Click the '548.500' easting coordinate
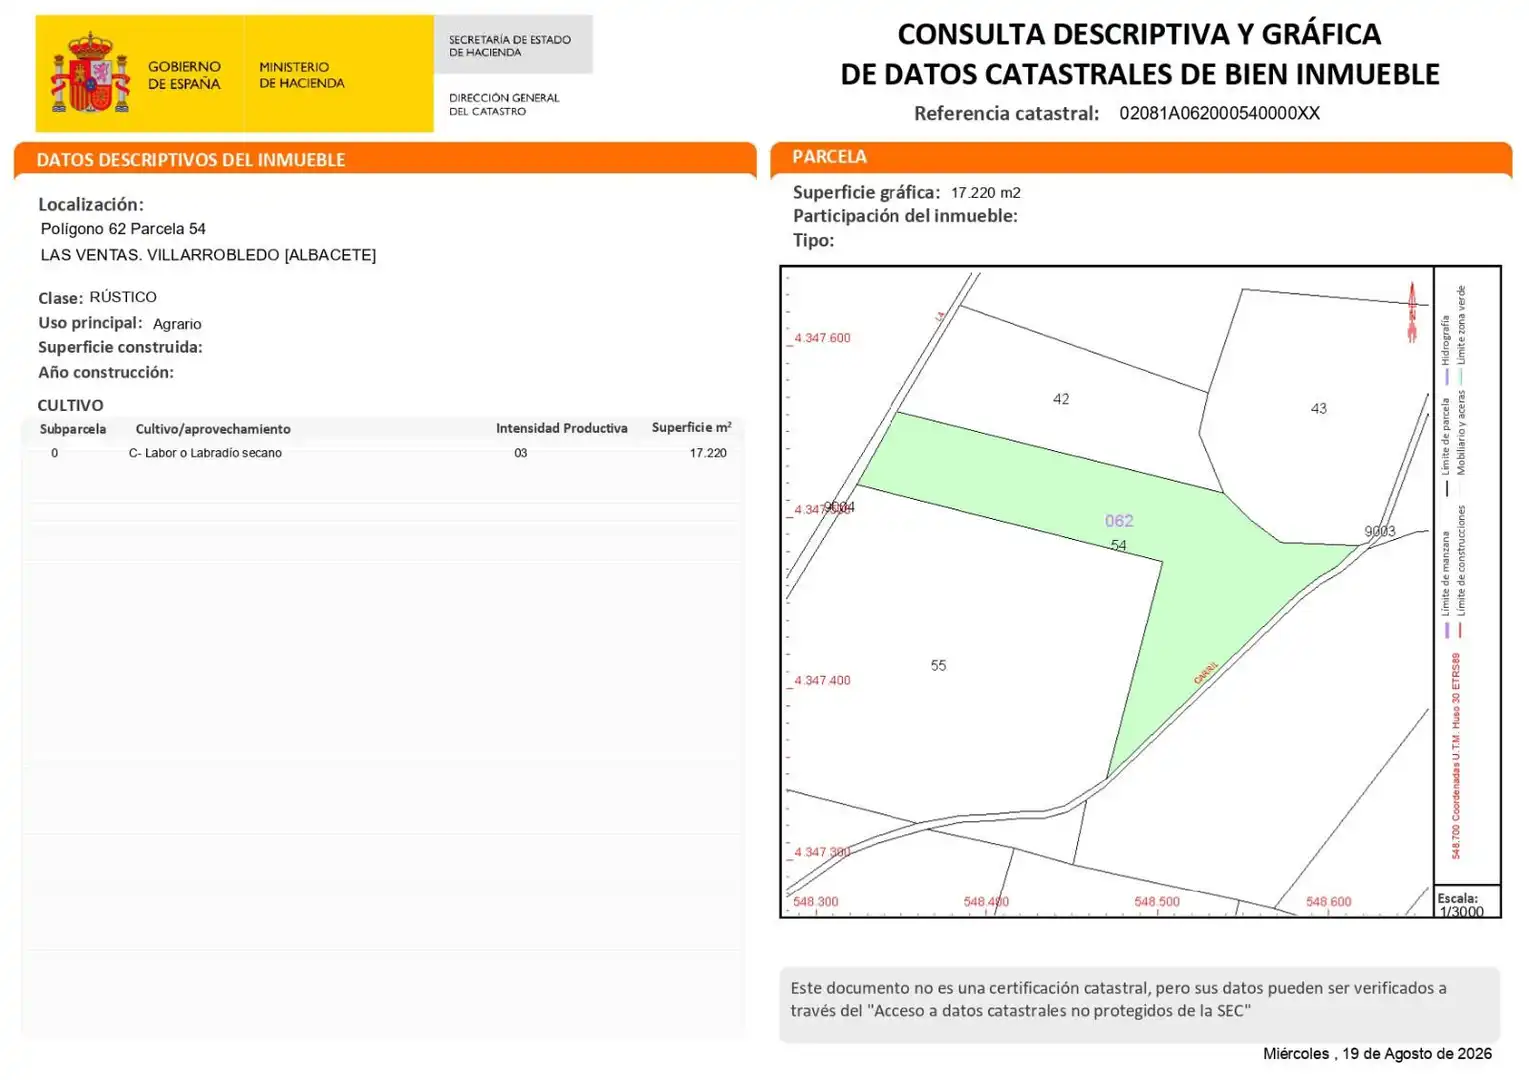 pos(1157,902)
